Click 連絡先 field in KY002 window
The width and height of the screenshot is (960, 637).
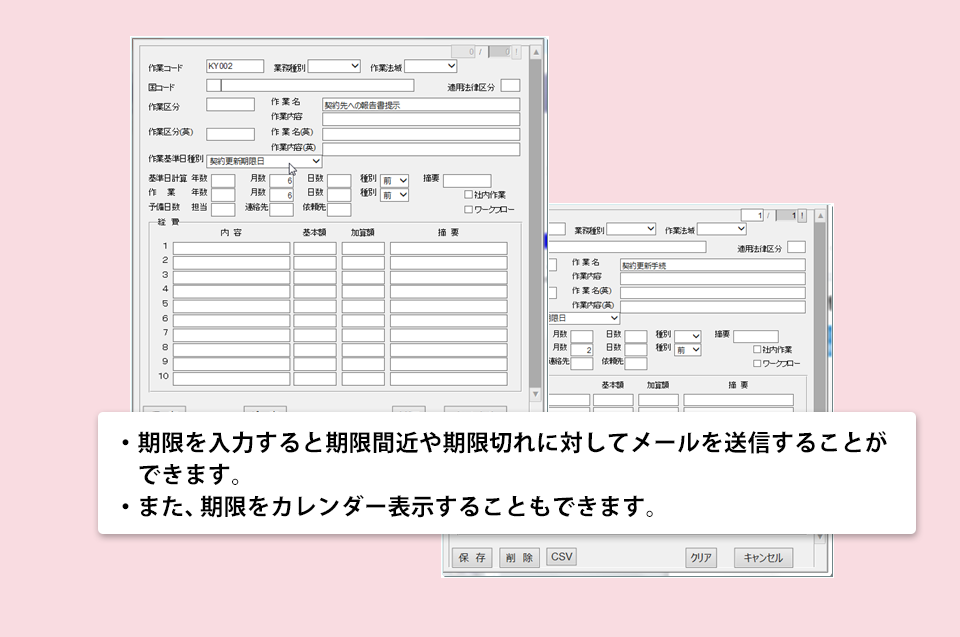282,209
